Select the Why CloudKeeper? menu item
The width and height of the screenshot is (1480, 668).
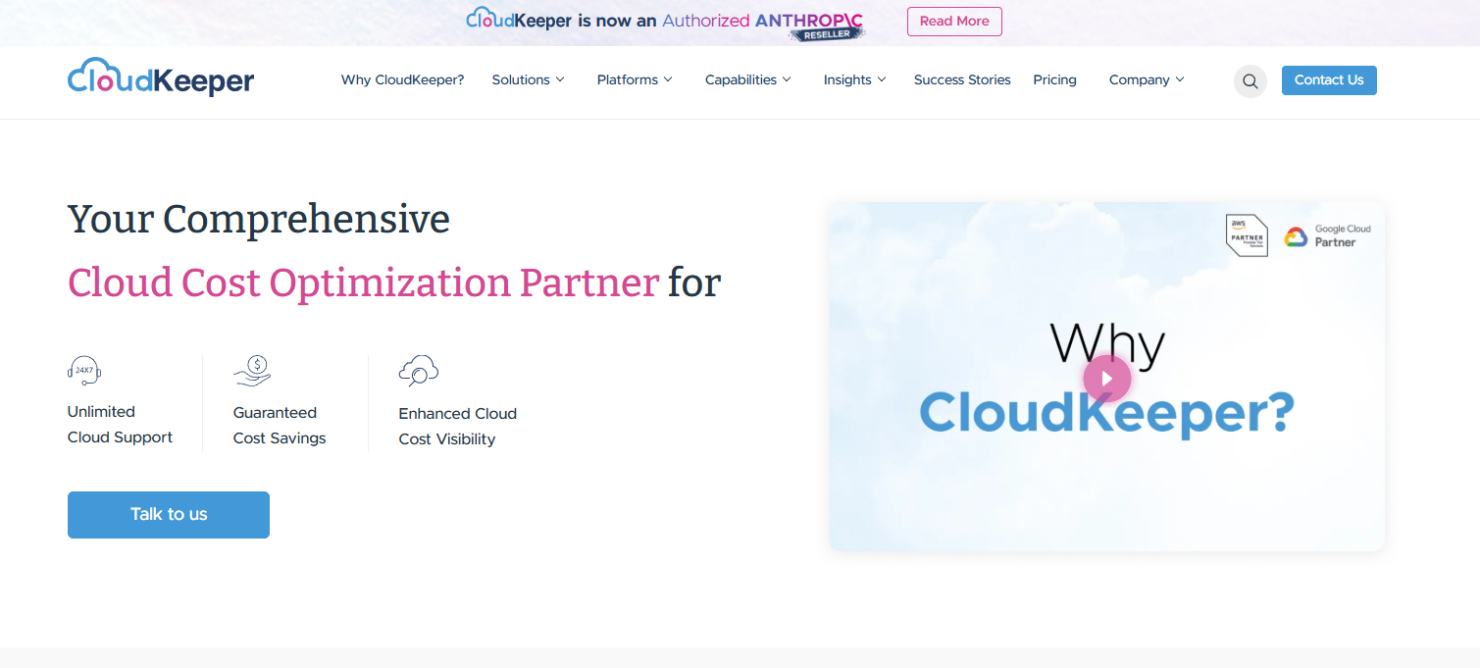[x=402, y=79]
